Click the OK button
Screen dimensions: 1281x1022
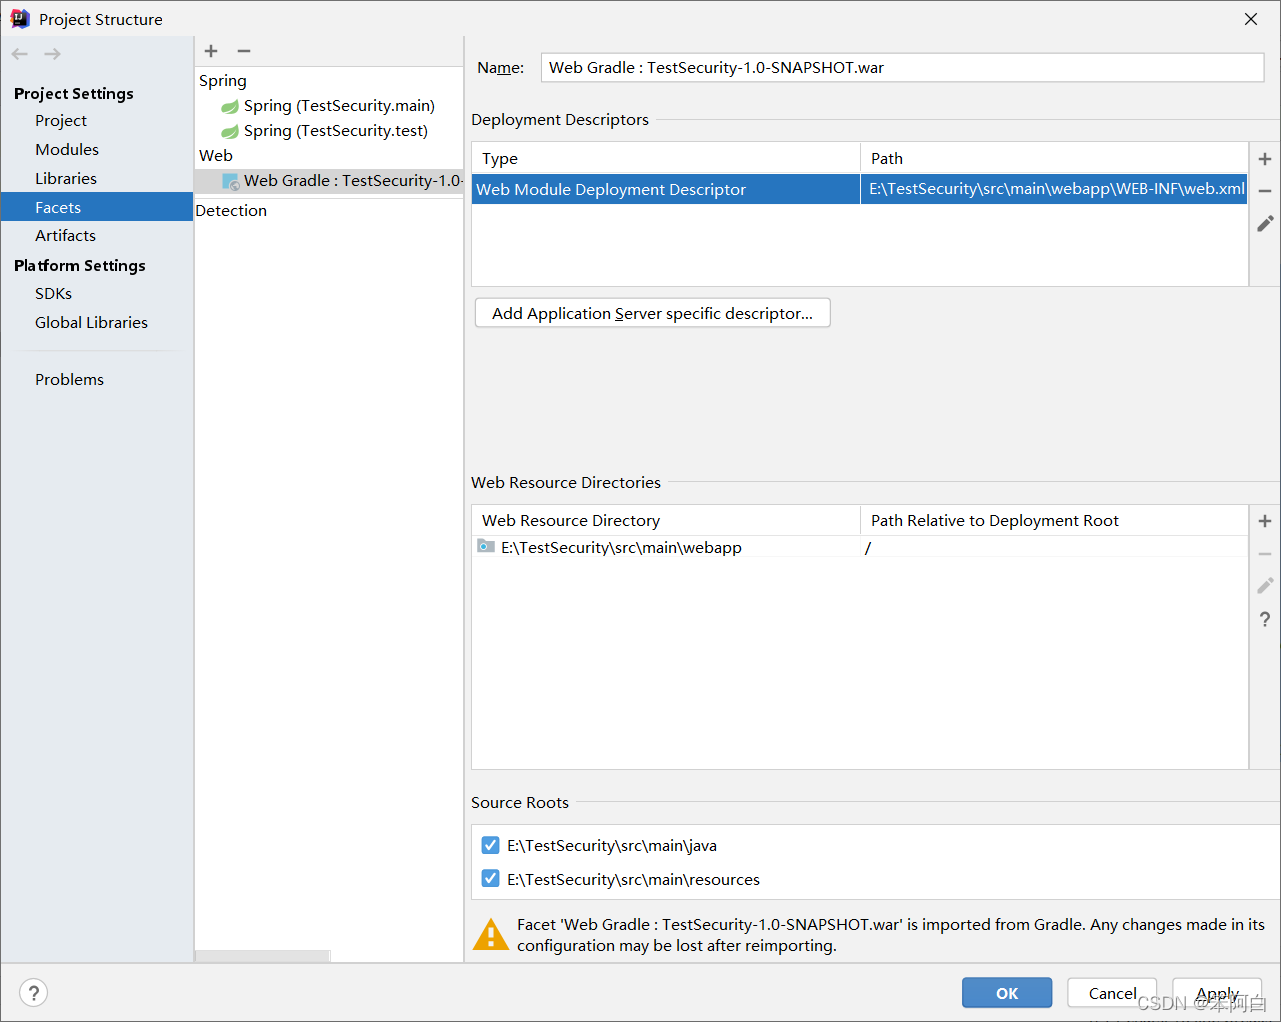tap(1007, 993)
